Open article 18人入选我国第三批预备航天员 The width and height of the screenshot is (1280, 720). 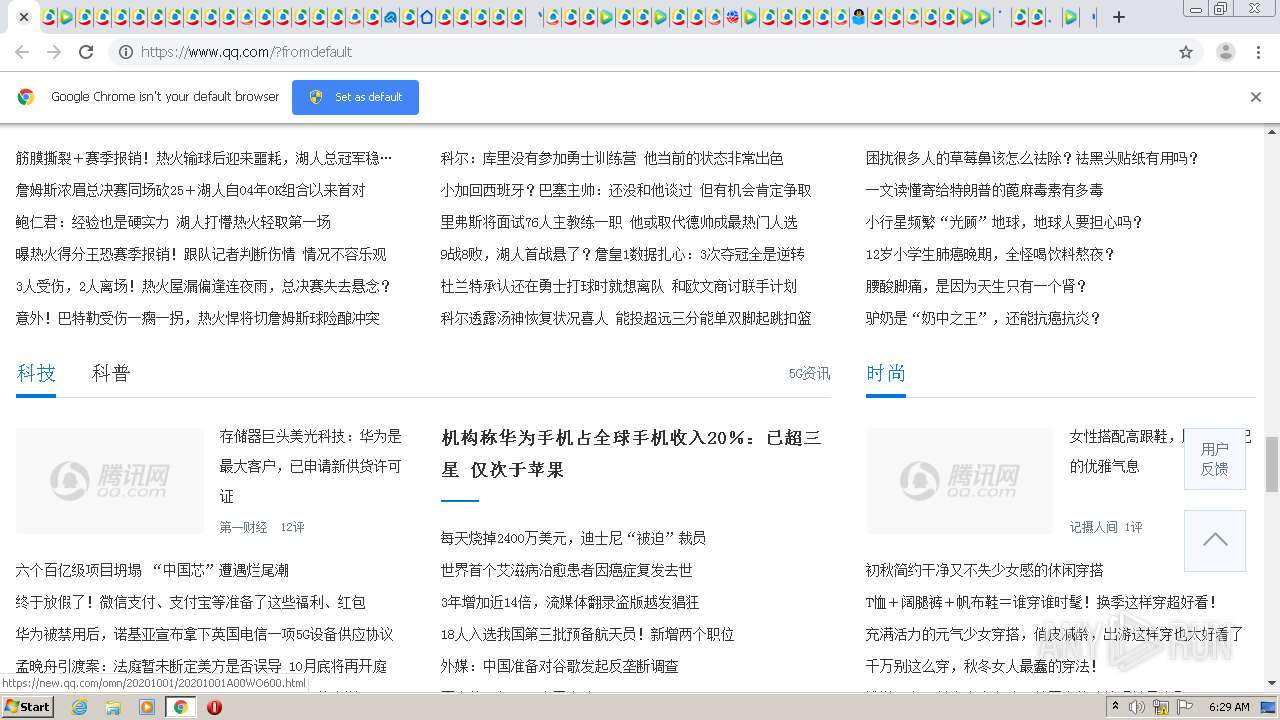coord(588,634)
